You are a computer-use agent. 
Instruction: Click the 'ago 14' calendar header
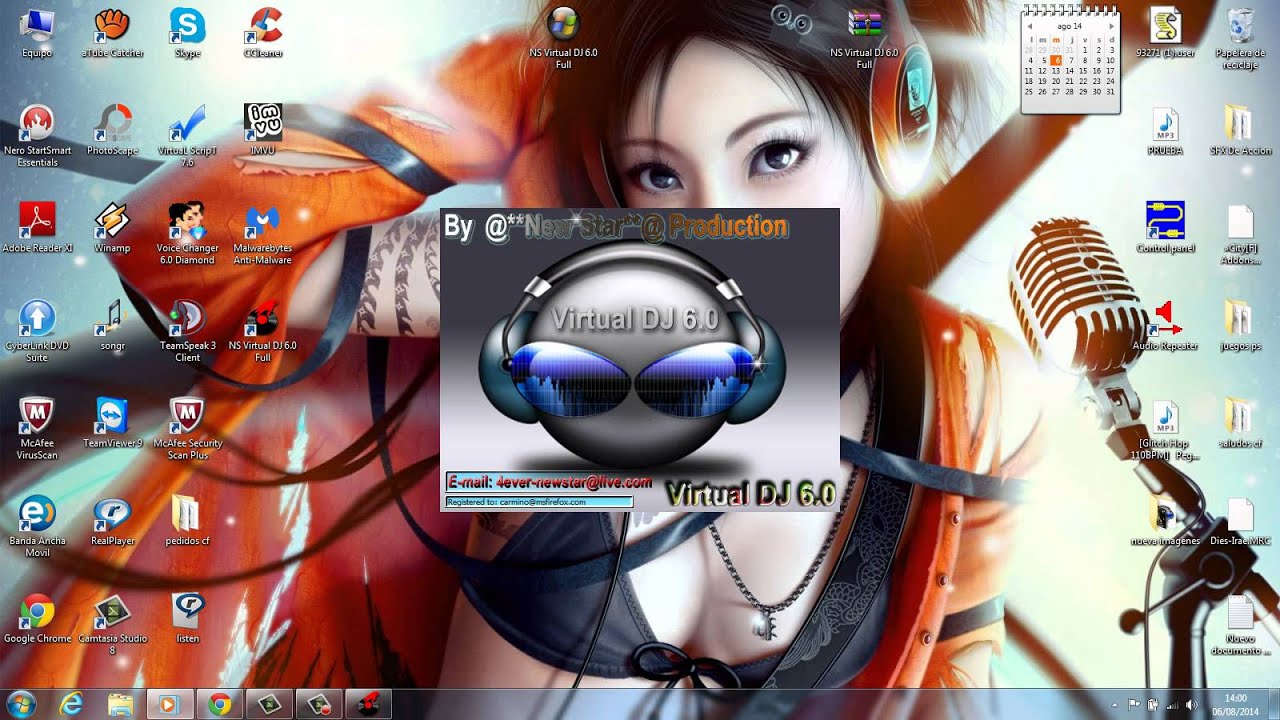tap(1070, 26)
